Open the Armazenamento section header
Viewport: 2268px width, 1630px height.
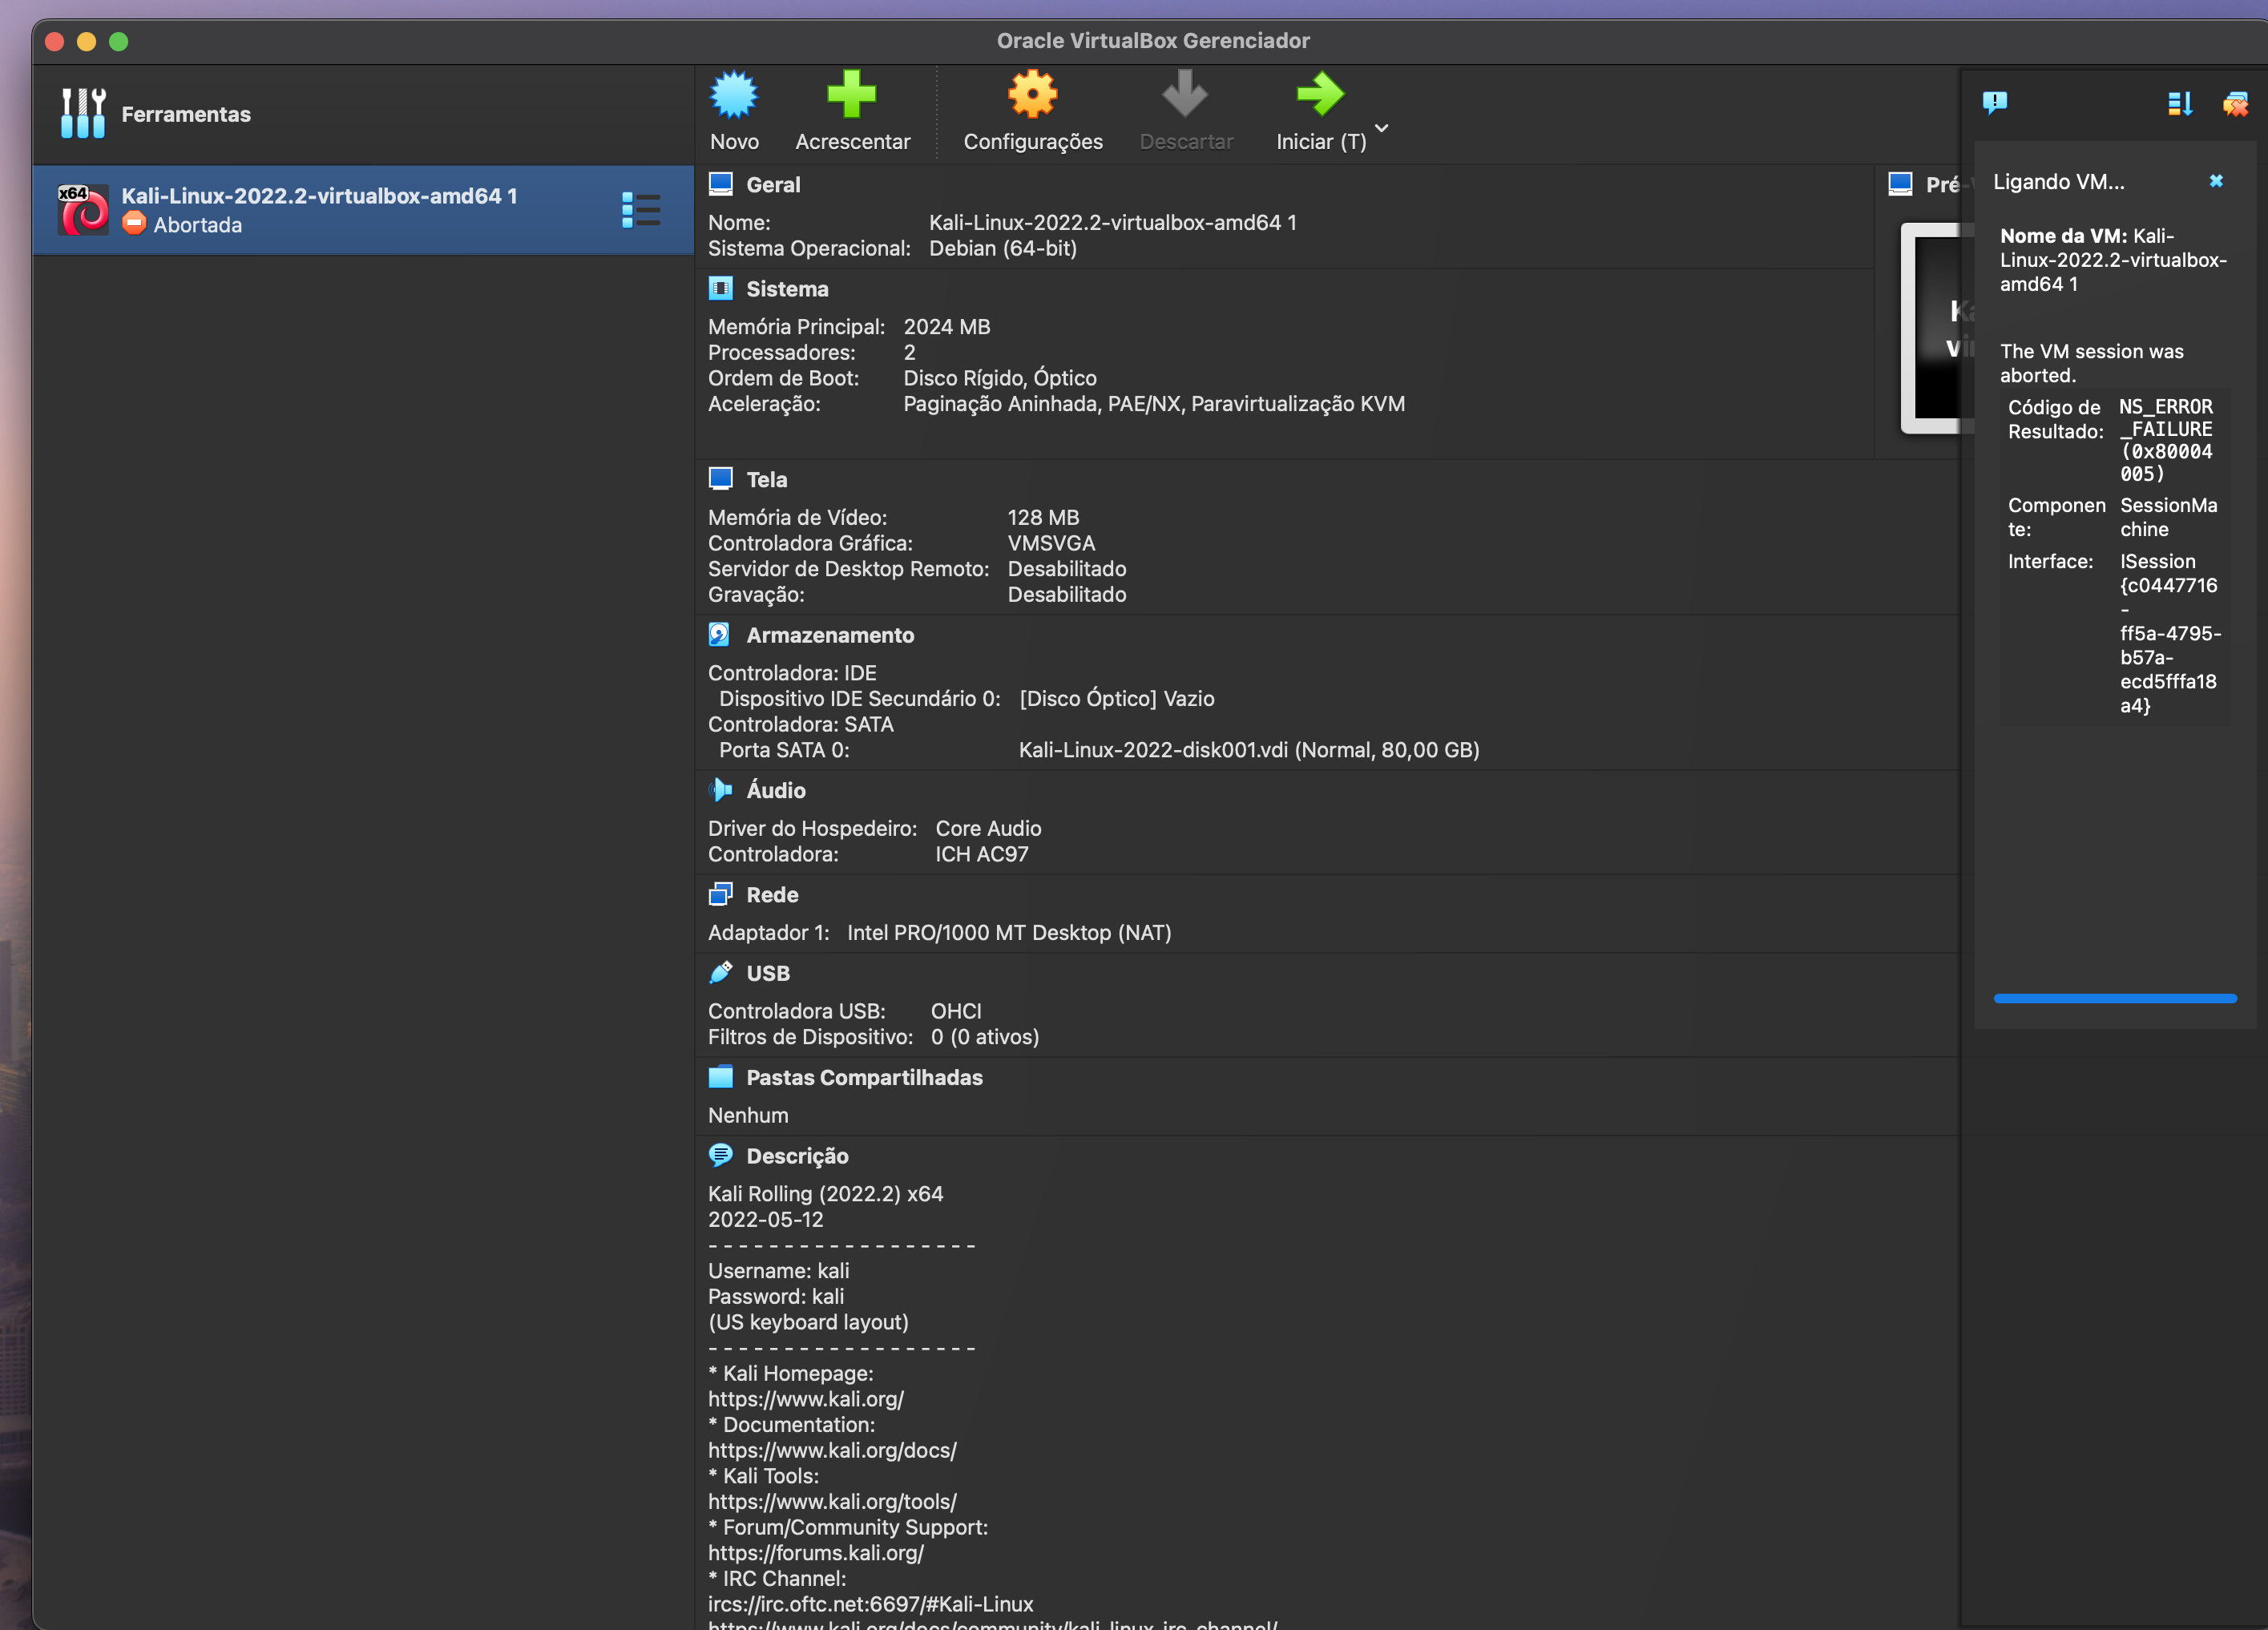(x=830, y=635)
